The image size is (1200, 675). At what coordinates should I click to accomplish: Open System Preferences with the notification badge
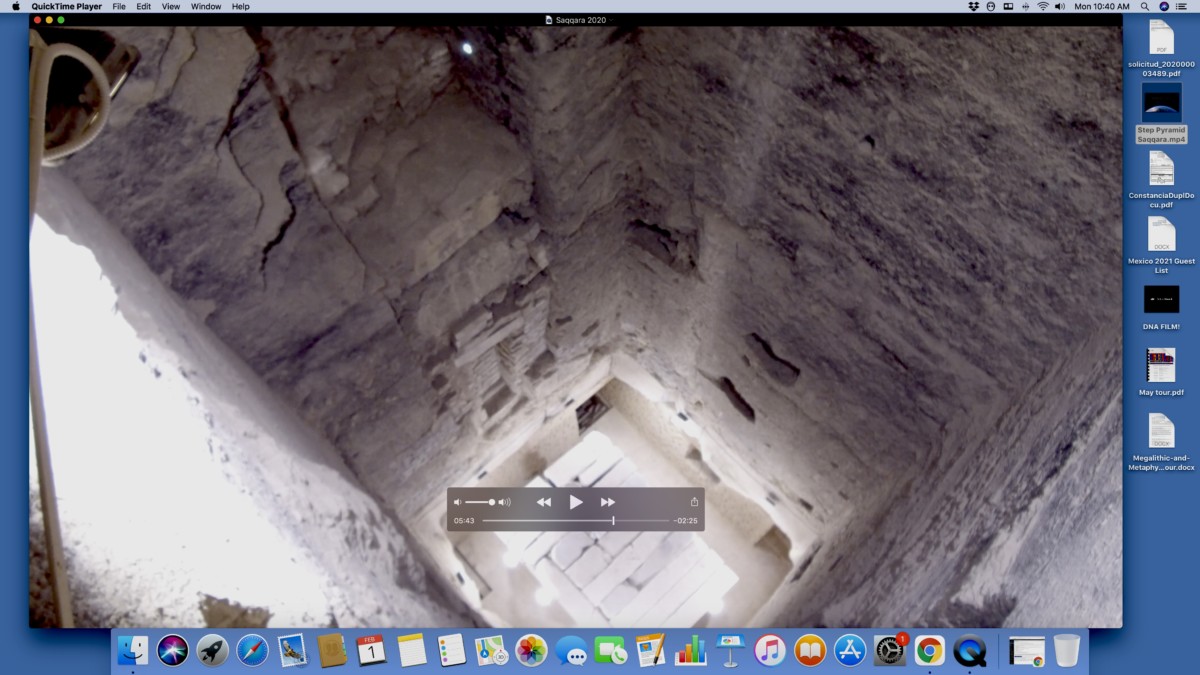click(x=888, y=650)
